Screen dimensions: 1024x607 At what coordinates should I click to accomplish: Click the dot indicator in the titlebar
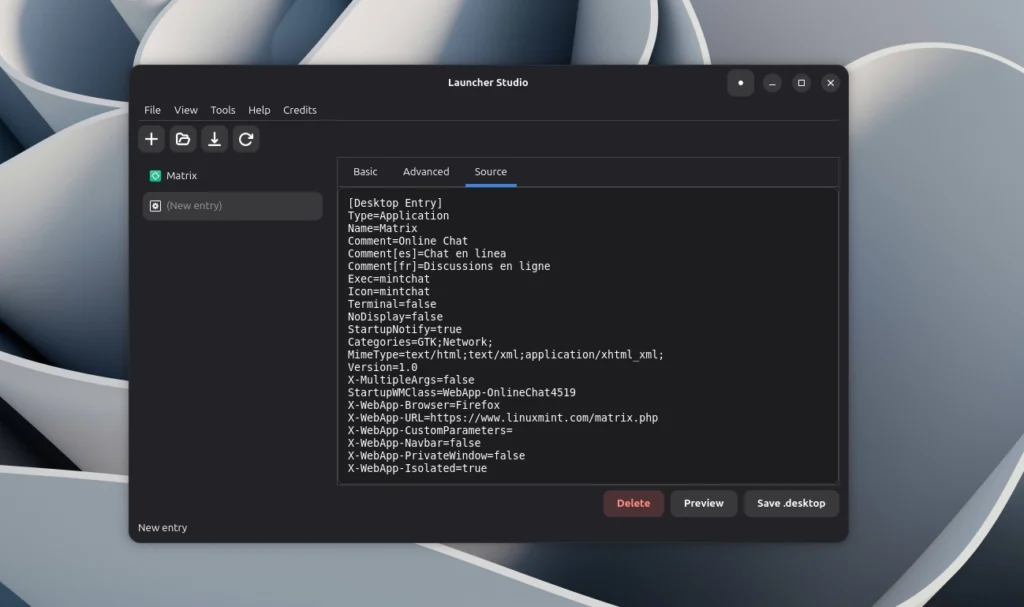[x=741, y=83]
